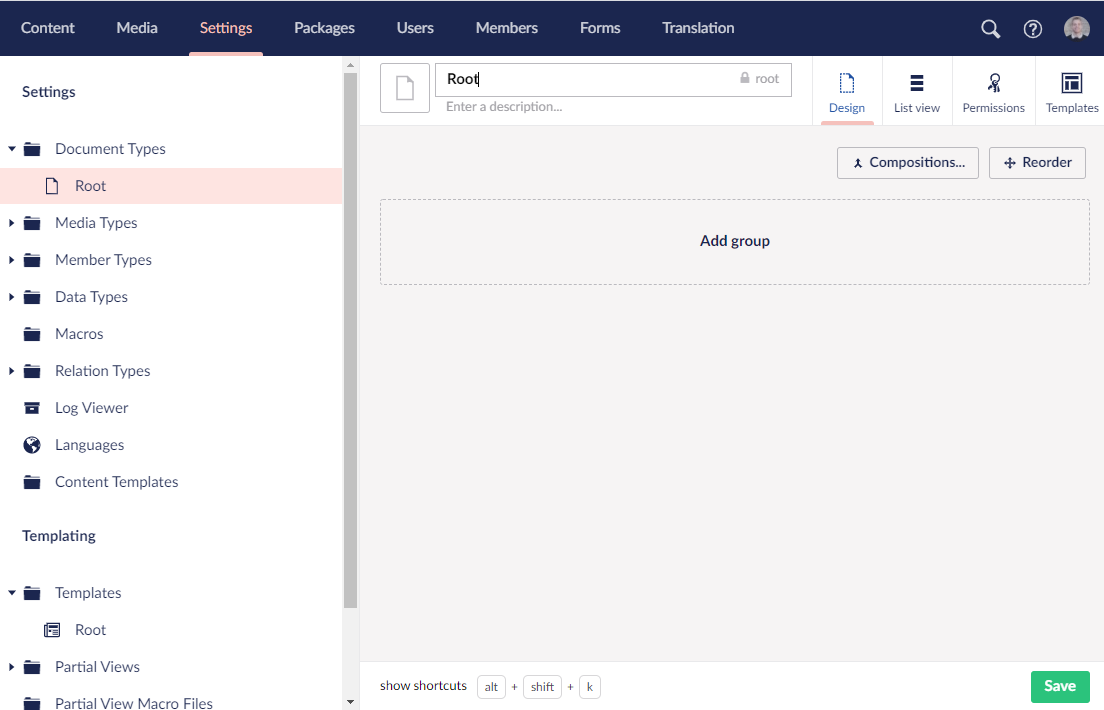The width and height of the screenshot is (1104, 710).
Task: Open the search magnifying glass icon
Action: point(990,29)
